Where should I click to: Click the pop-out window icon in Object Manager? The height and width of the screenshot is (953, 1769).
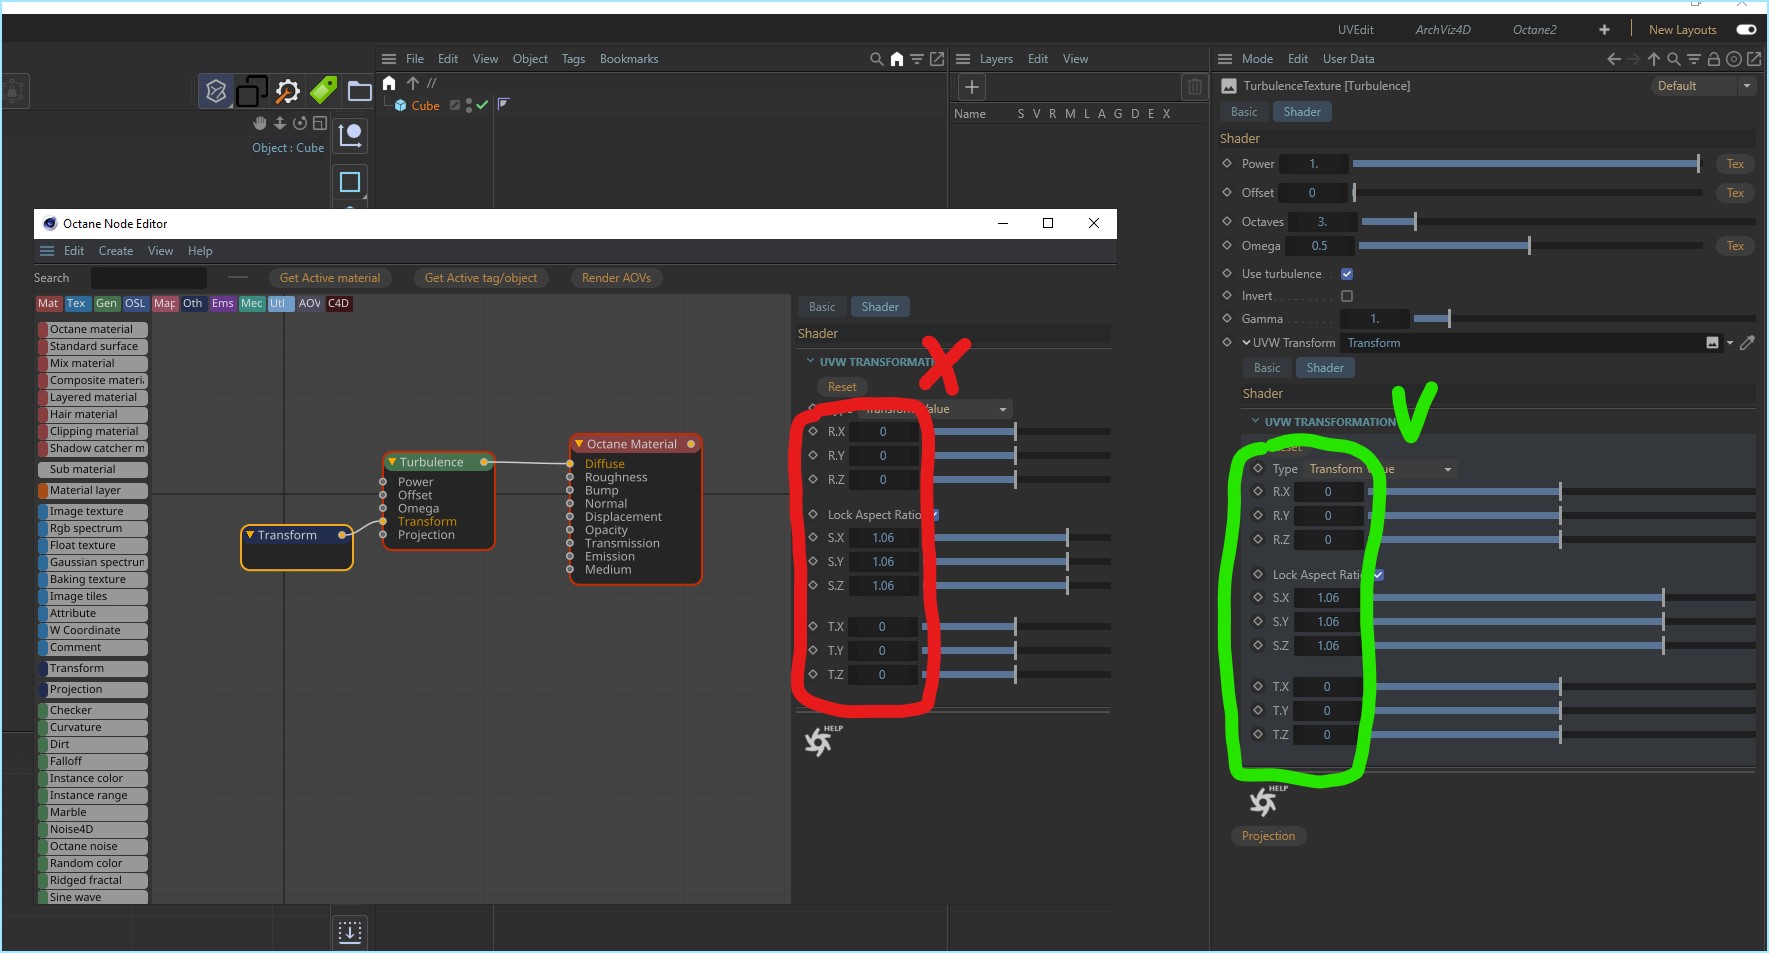pos(937,59)
